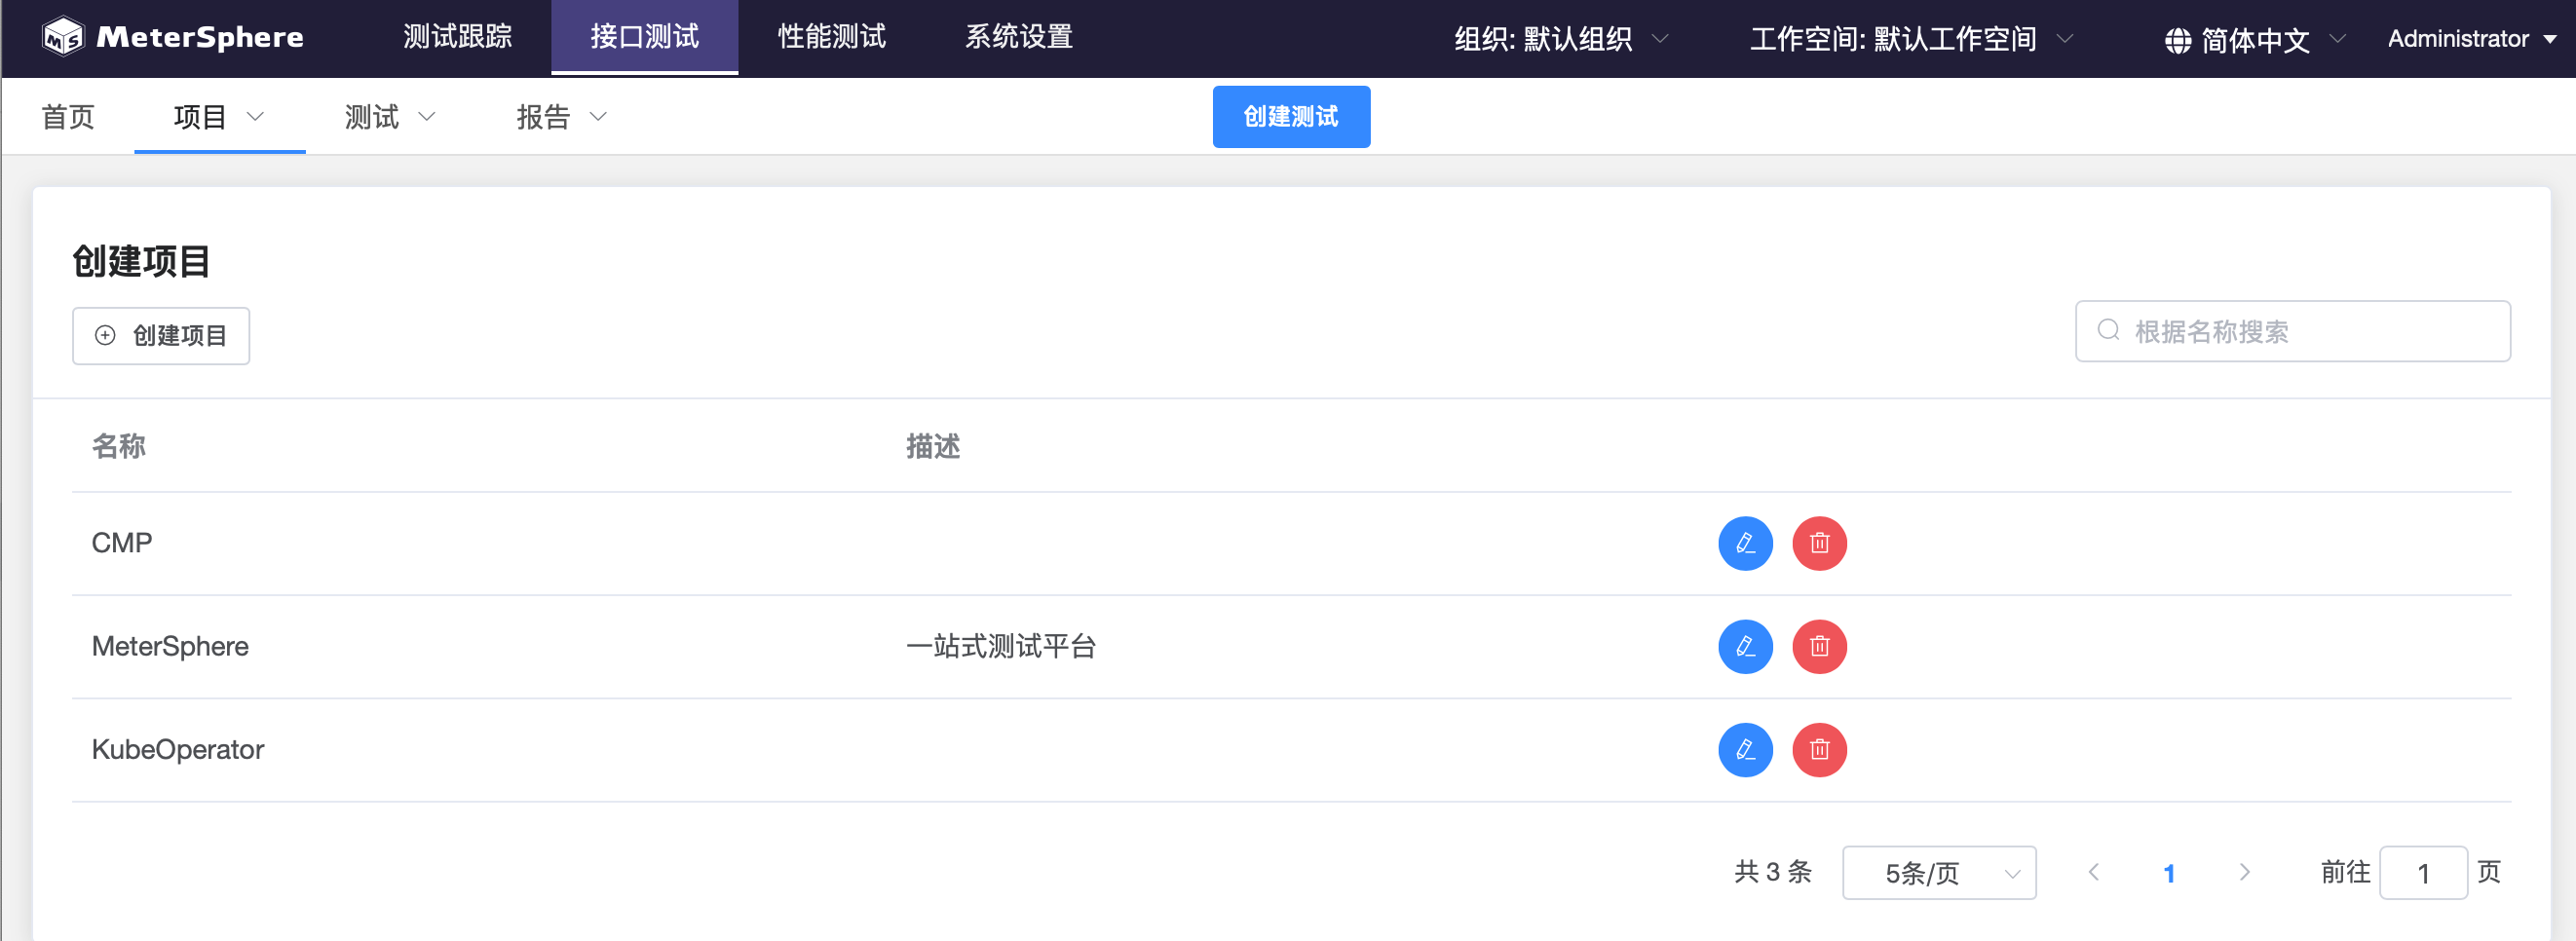Screen dimensions: 2576x941
Task: Click the CMP project name
Action: (x=122, y=543)
